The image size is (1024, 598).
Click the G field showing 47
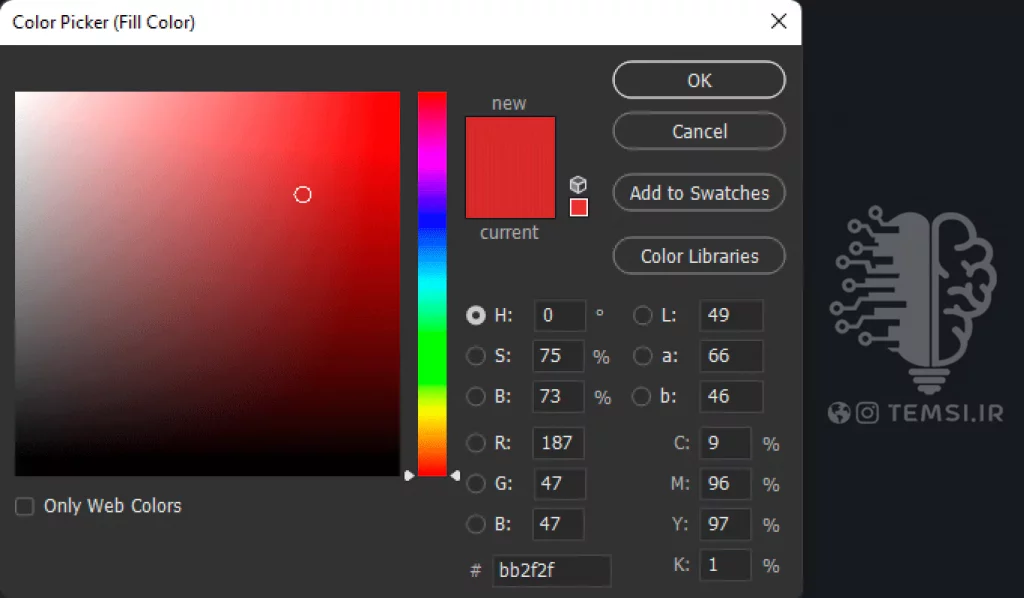click(x=559, y=484)
